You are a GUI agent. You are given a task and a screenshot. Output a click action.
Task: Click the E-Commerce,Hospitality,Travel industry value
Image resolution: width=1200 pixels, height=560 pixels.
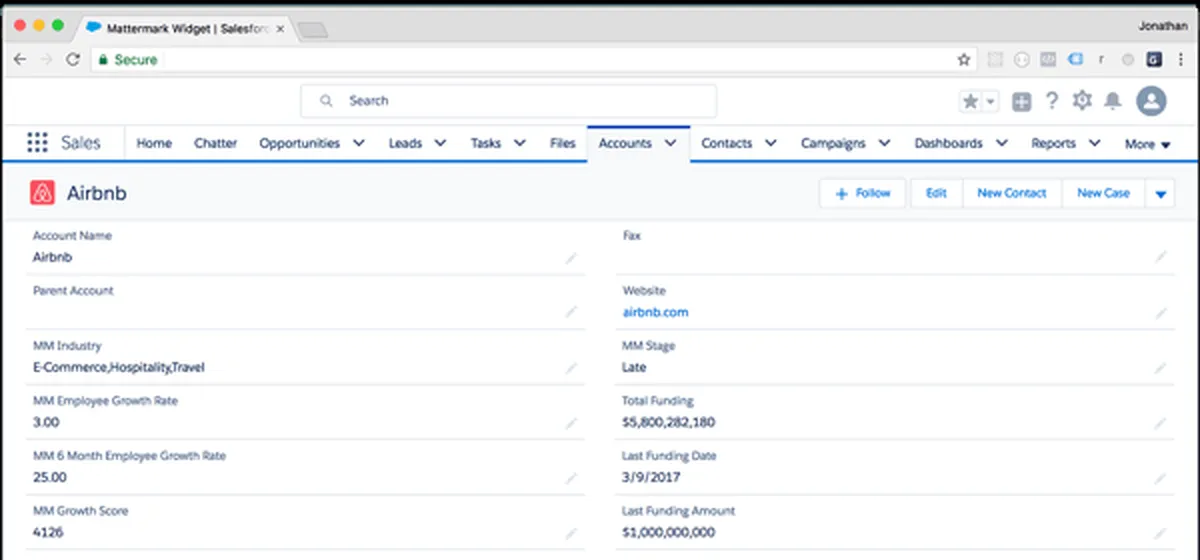click(x=119, y=367)
